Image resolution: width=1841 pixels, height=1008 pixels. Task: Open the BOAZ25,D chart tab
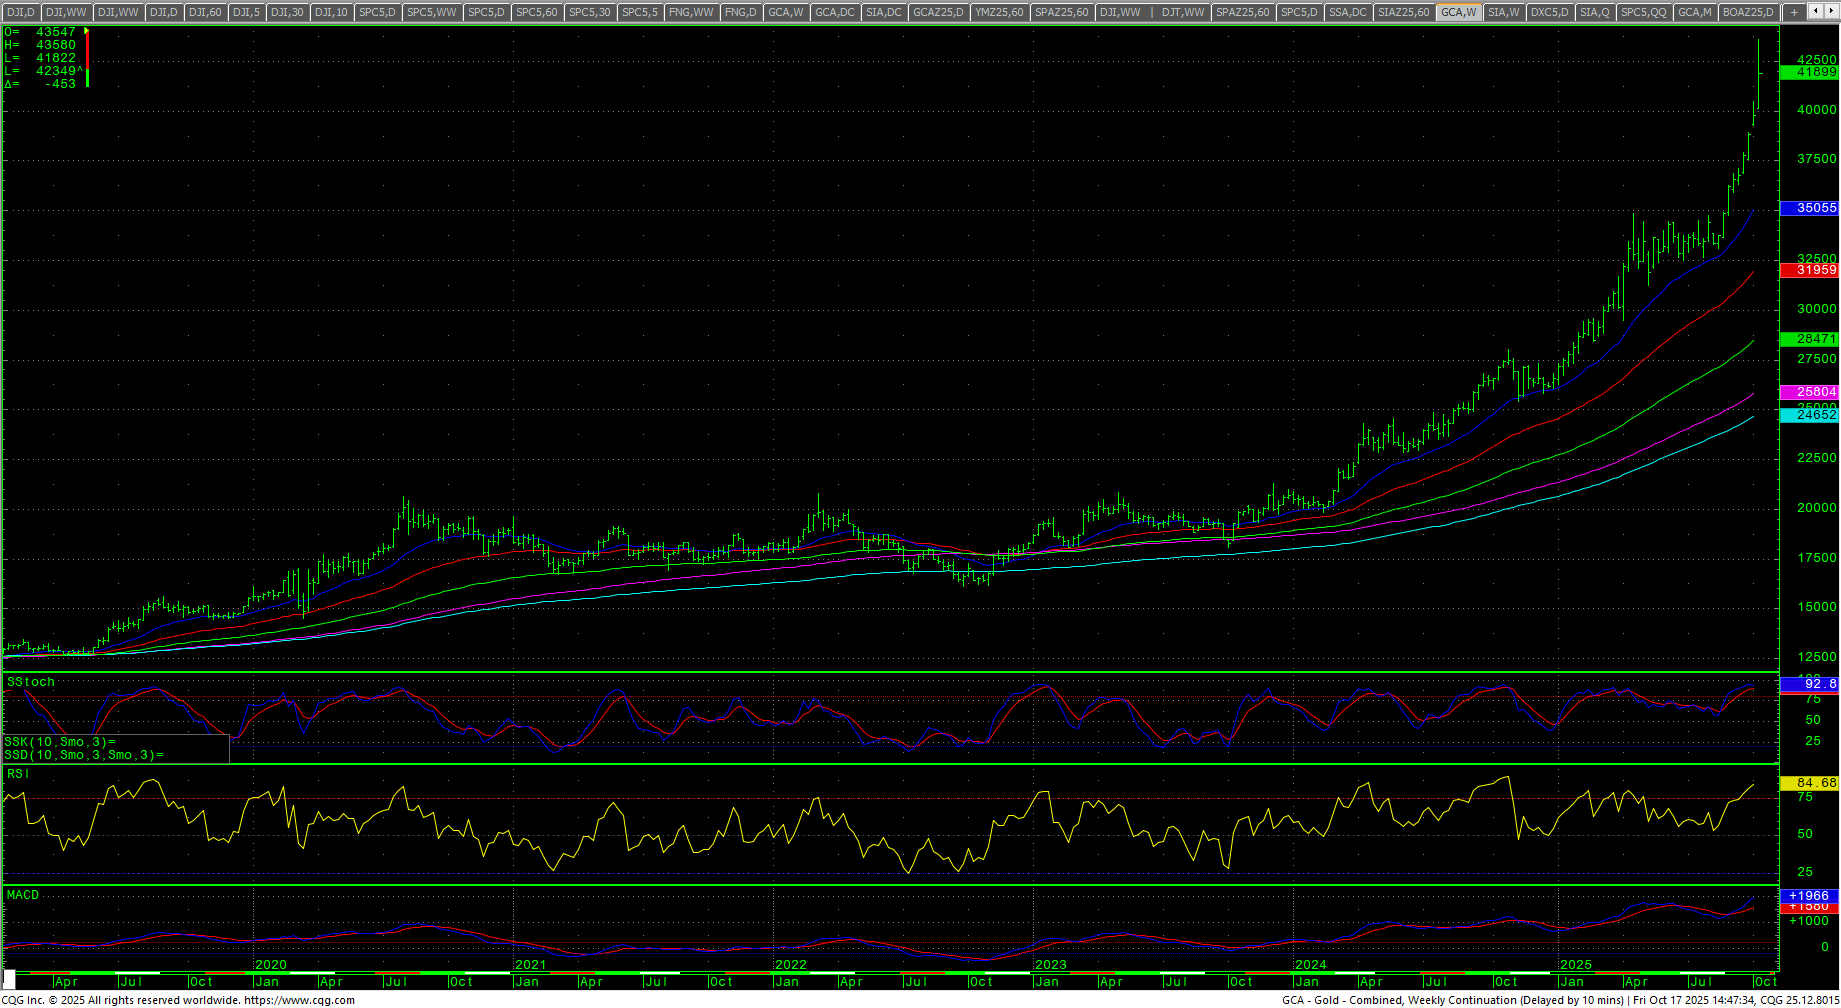click(x=1748, y=12)
